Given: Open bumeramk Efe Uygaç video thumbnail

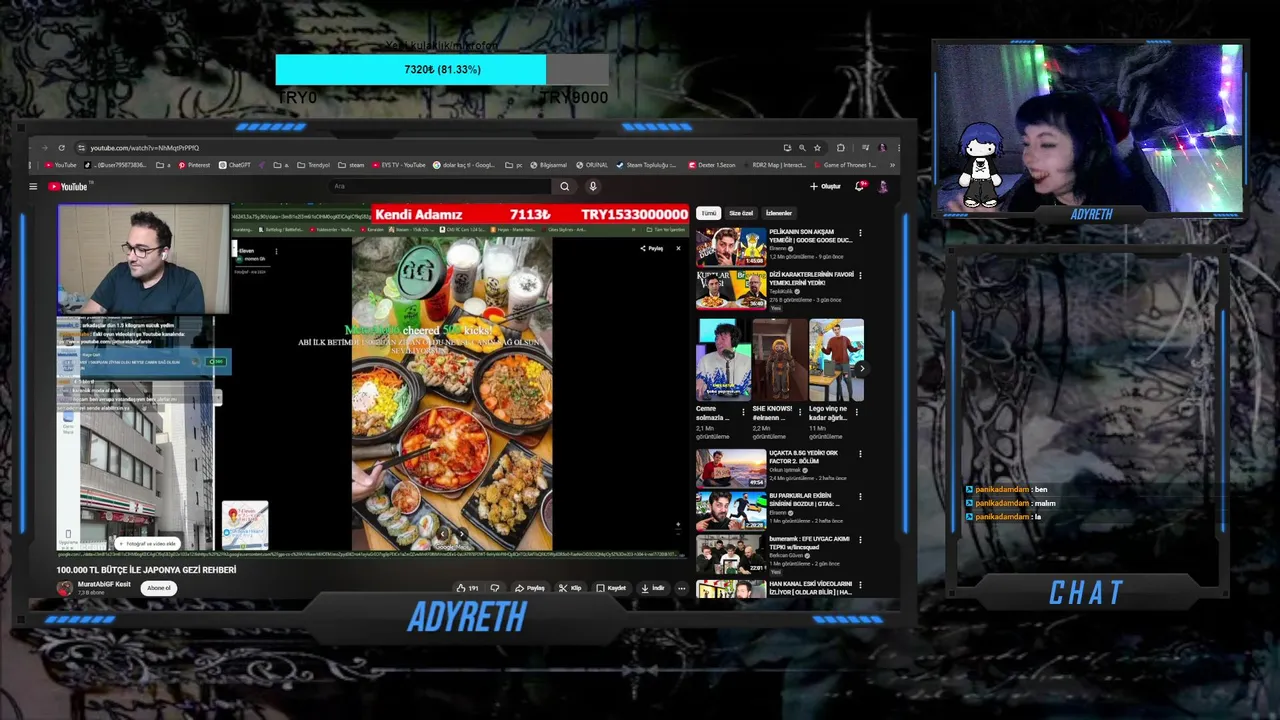Looking at the screenshot, I should pyautogui.click(x=731, y=554).
